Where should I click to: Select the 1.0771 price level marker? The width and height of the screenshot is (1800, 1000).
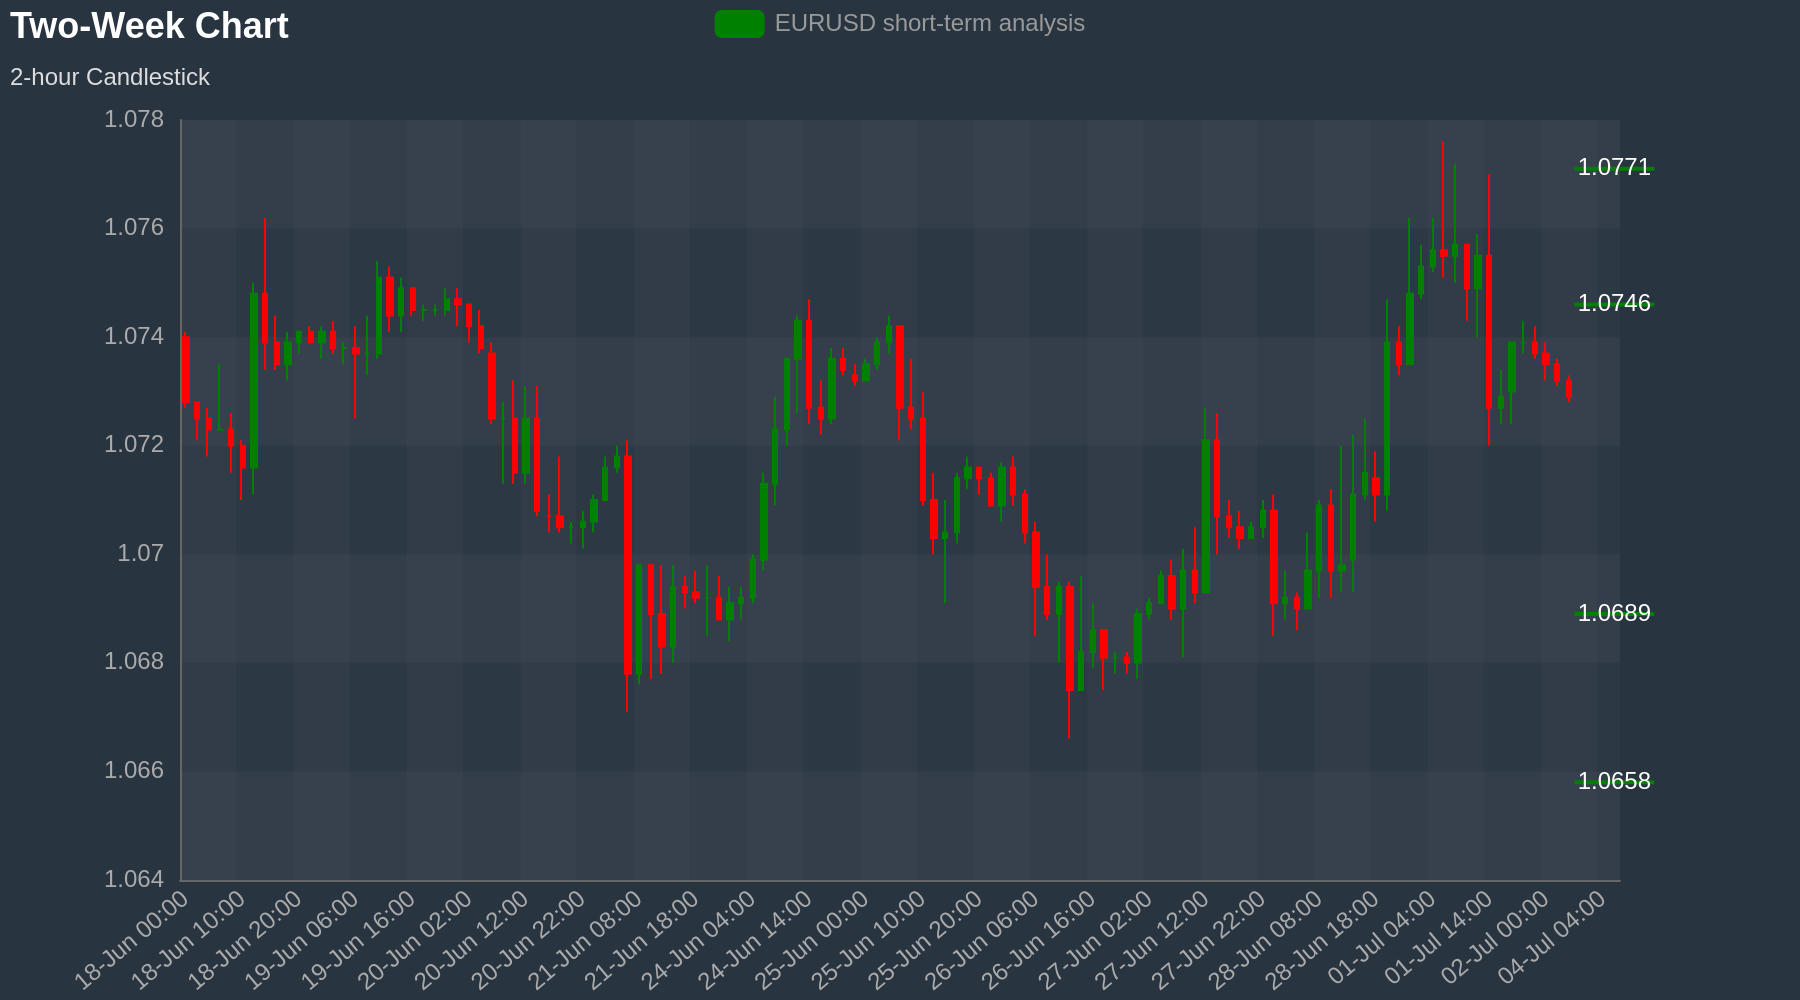(1614, 168)
